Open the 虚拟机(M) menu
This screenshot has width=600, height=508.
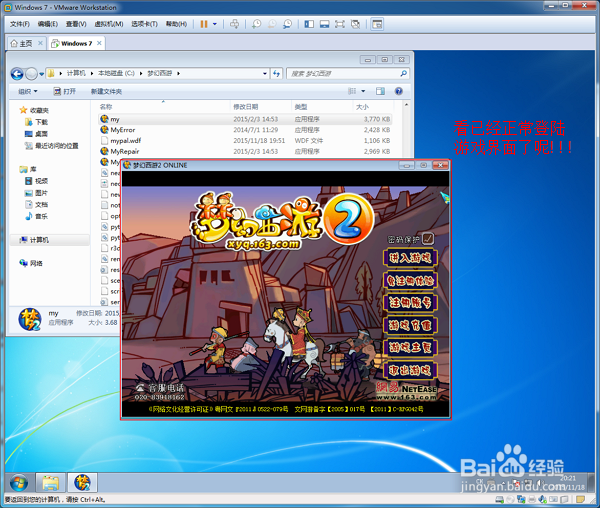click(x=109, y=24)
